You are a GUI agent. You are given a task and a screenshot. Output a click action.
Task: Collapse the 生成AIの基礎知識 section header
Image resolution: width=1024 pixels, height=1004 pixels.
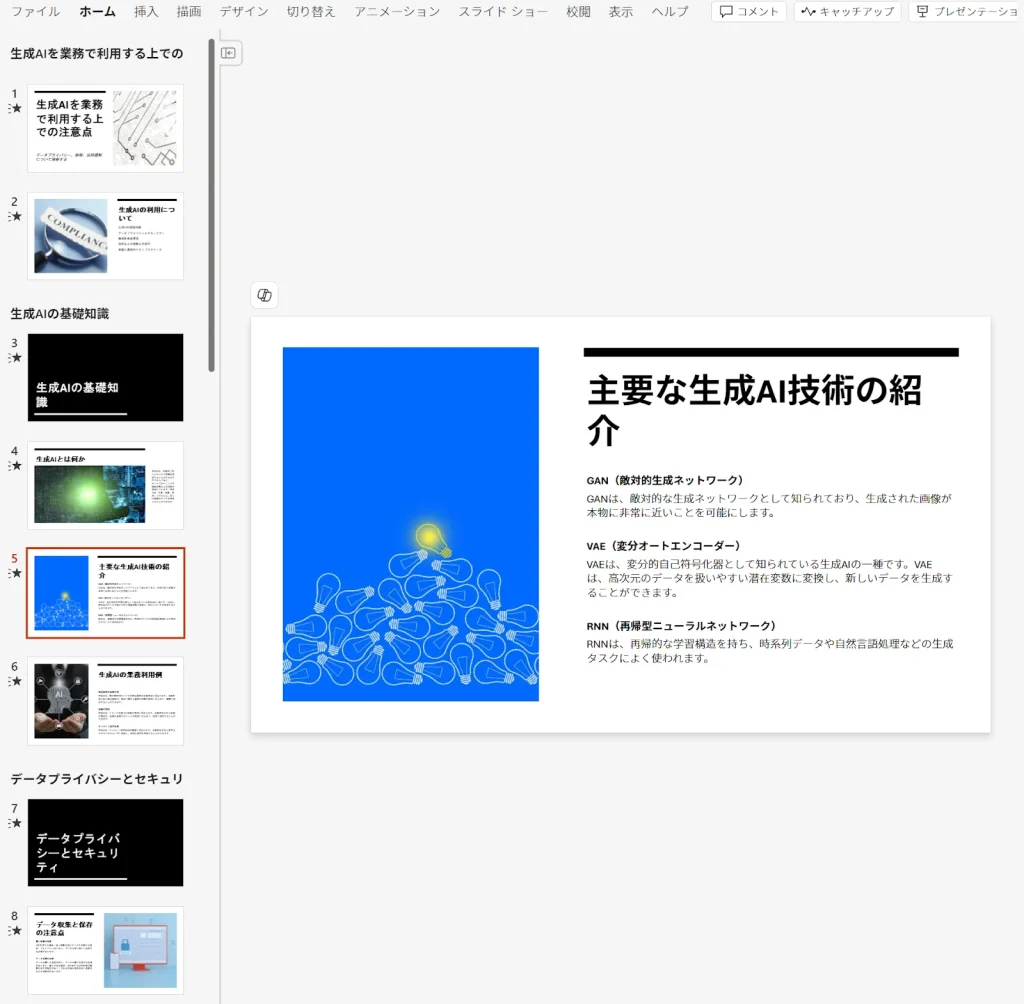(60, 313)
